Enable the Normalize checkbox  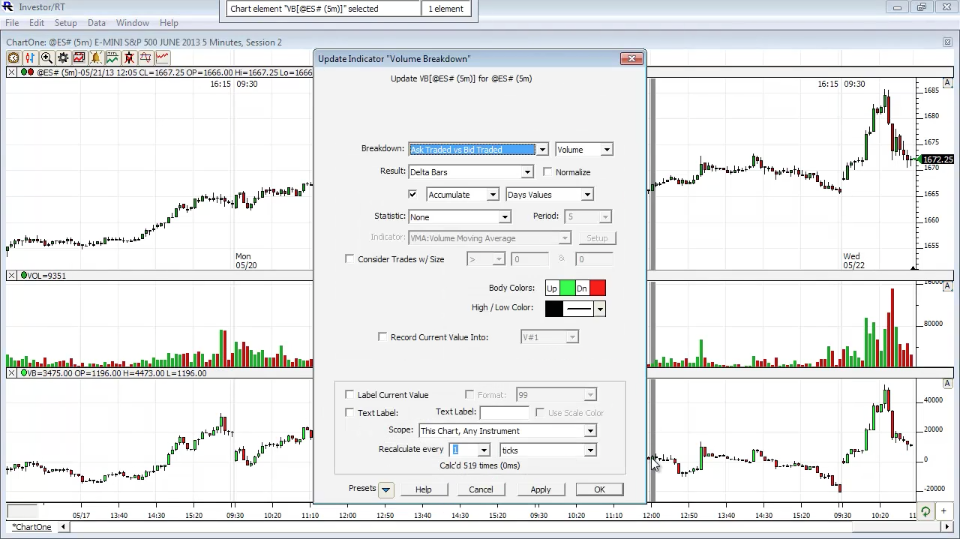[x=548, y=172]
